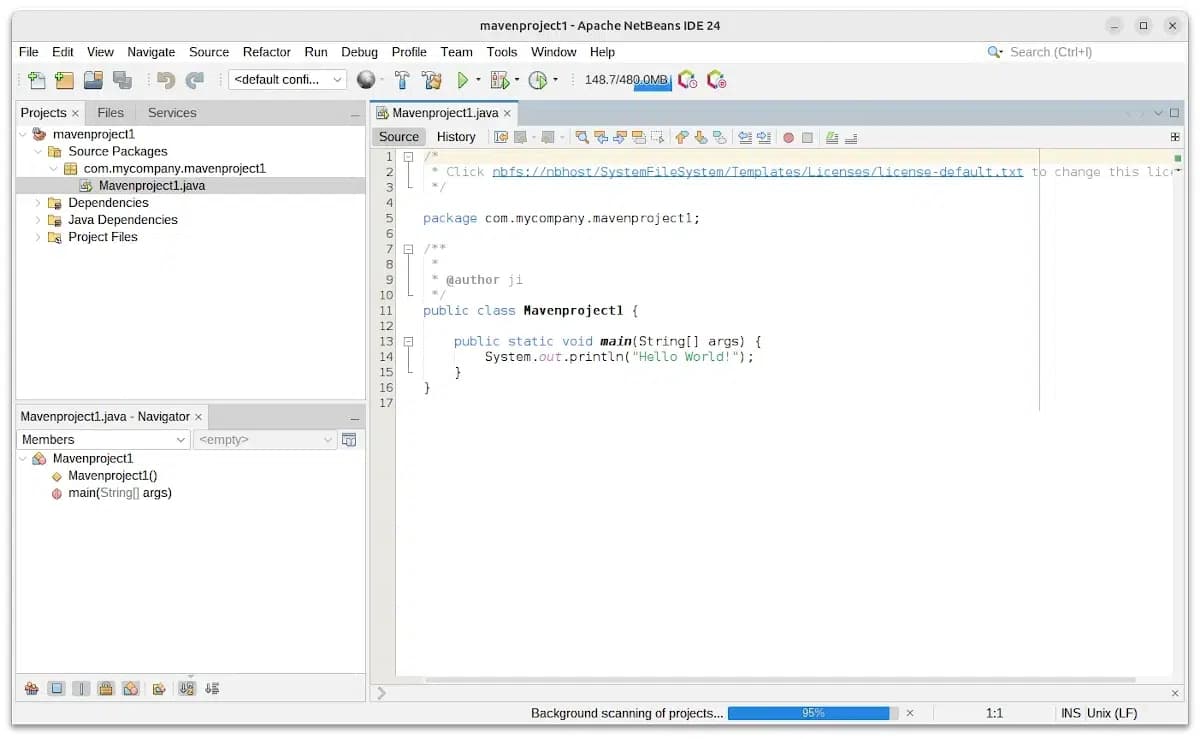
Task: Click the New Project toolbar icon
Action: (x=64, y=80)
